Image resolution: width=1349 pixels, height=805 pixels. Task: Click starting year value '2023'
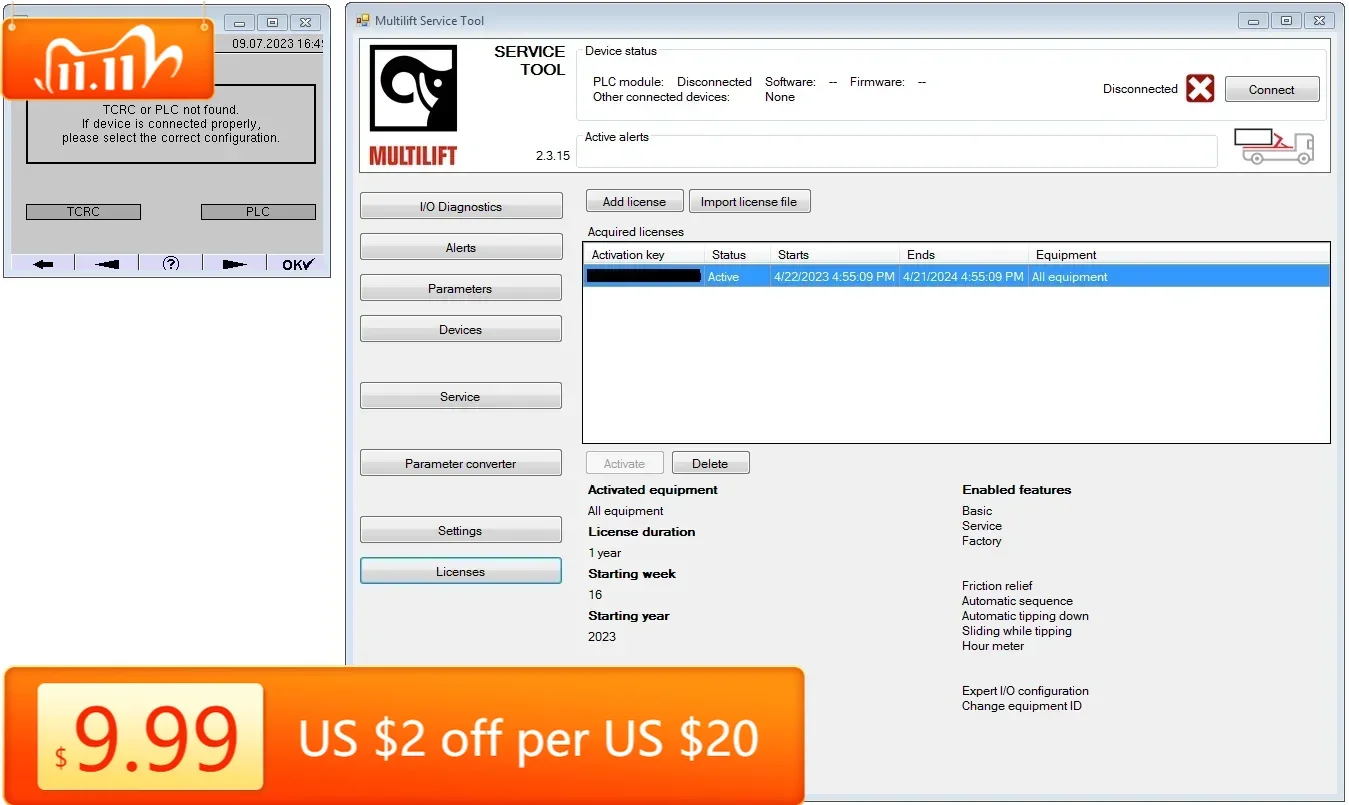coord(602,637)
